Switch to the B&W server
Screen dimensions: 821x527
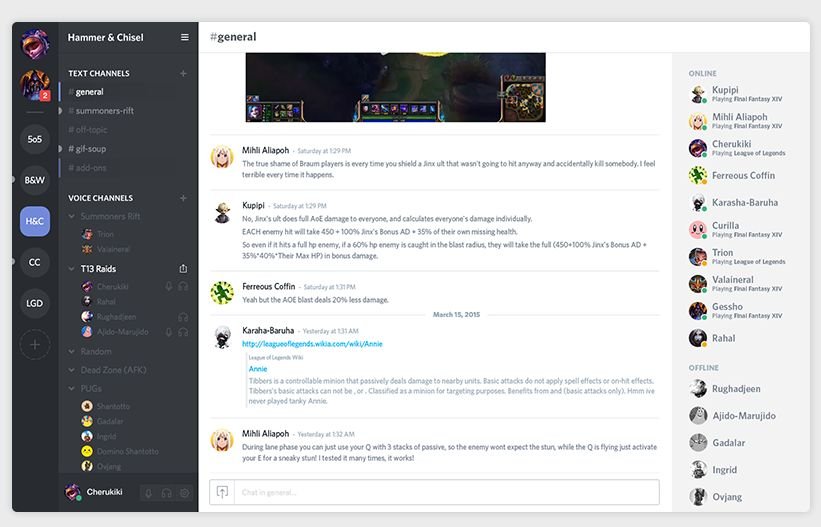[35, 180]
